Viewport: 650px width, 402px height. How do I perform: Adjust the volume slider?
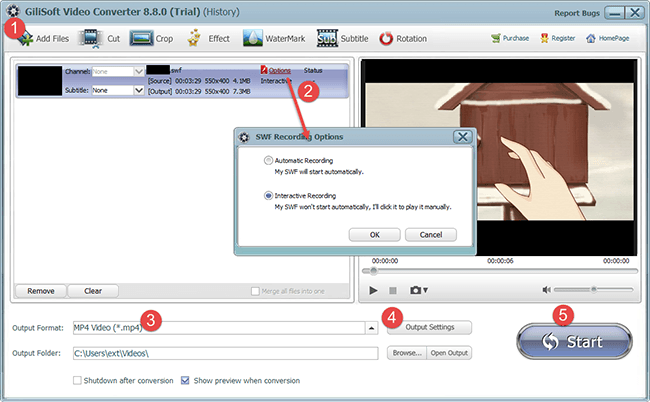coord(594,290)
